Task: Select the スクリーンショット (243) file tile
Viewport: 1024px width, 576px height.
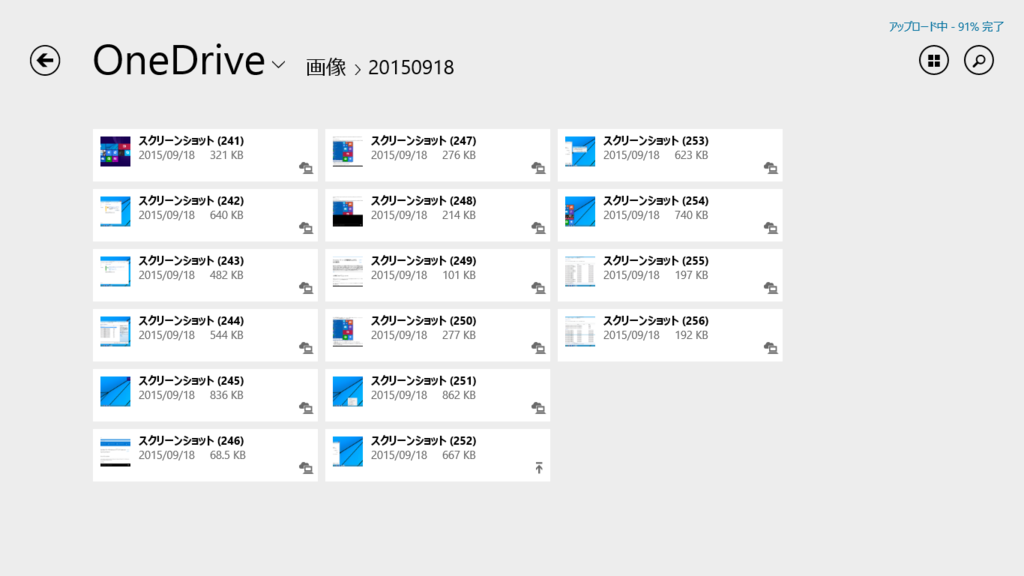Action: [x=205, y=274]
